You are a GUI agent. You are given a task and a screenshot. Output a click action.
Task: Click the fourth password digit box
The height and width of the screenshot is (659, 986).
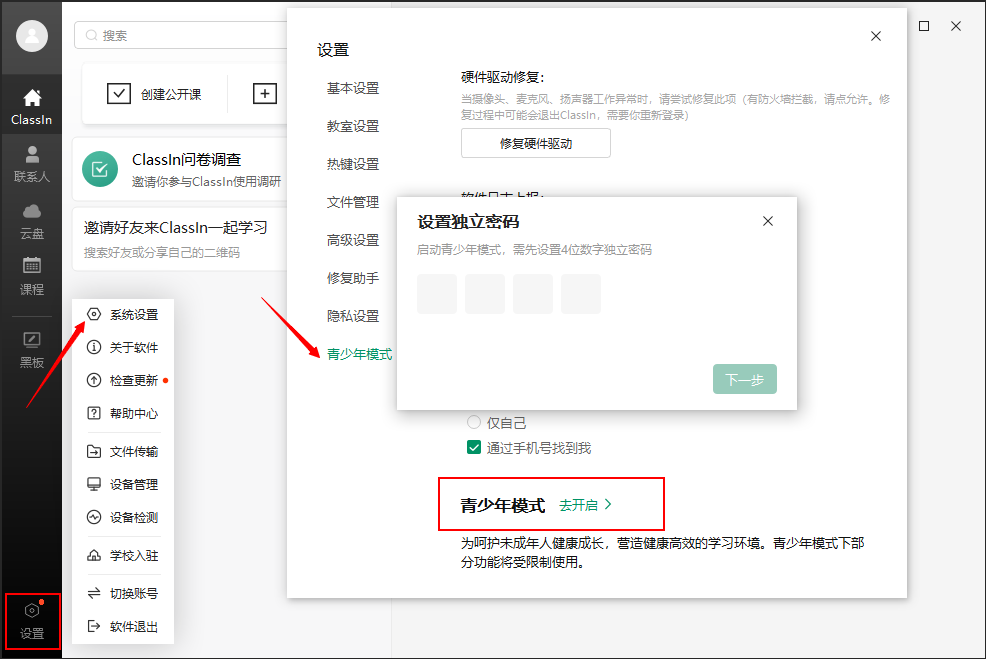[580, 294]
